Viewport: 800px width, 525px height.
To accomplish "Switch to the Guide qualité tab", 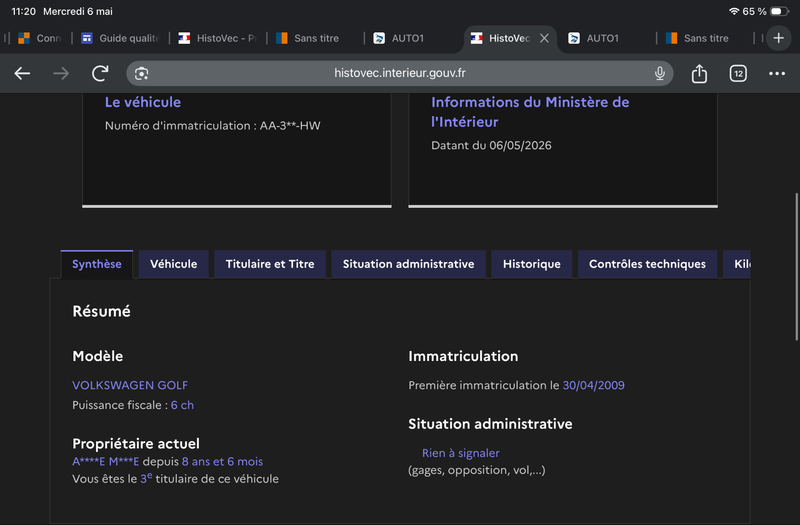I will pyautogui.click(x=120, y=38).
